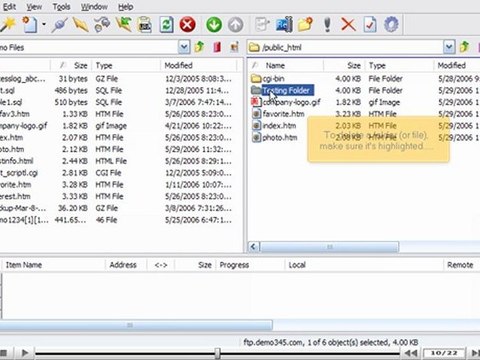Select the 31 bytes GZ File row
Viewport: 480px width, 360px height.
[x=117, y=79]
